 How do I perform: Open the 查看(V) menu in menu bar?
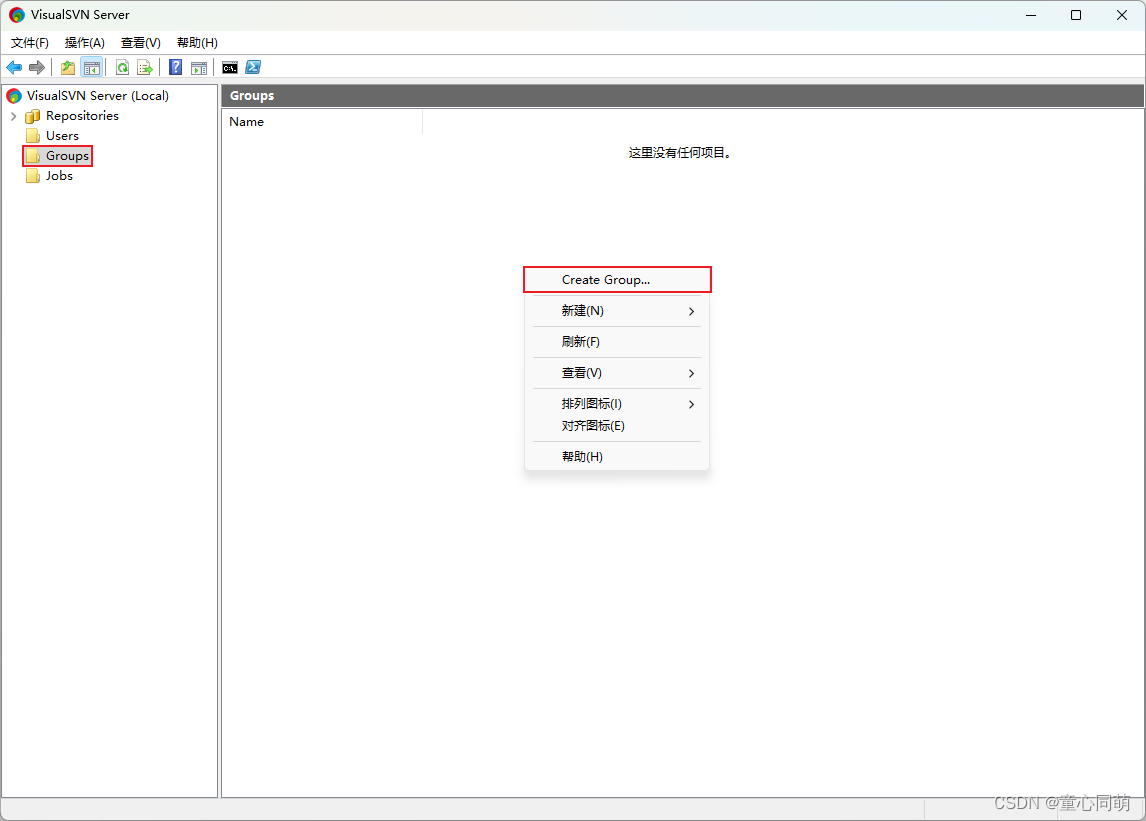pos(140,42)
